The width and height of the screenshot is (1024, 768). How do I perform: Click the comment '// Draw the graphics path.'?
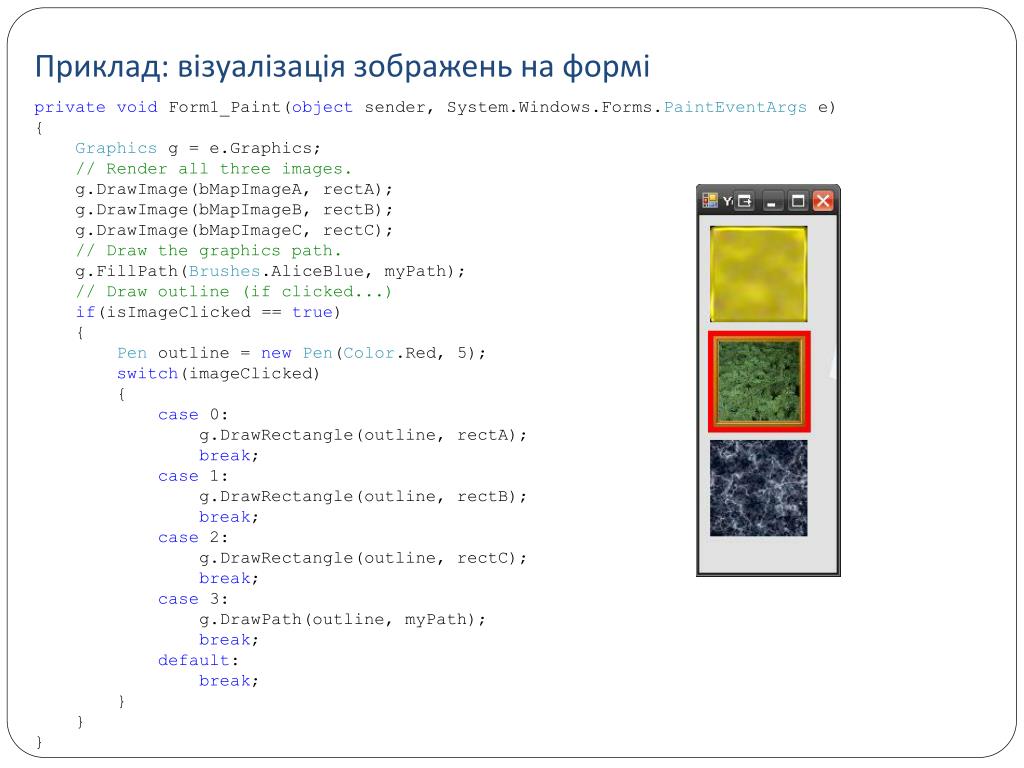point(208,251)
